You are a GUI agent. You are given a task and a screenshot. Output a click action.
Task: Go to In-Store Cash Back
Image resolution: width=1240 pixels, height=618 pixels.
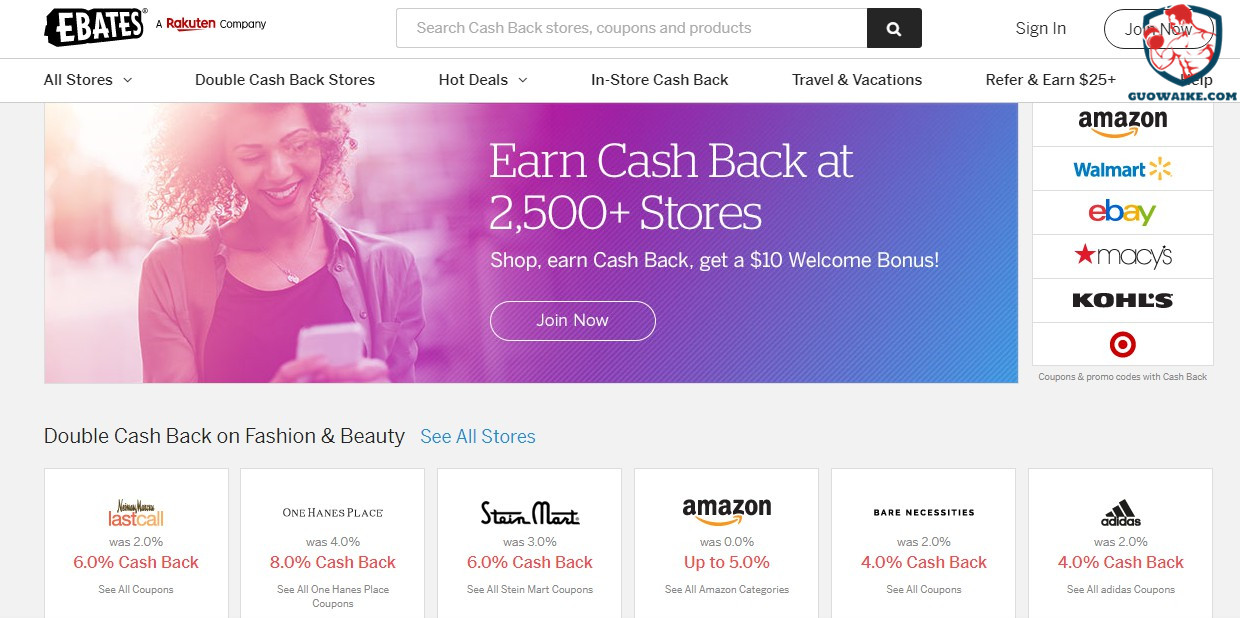[x=660, y=80]
